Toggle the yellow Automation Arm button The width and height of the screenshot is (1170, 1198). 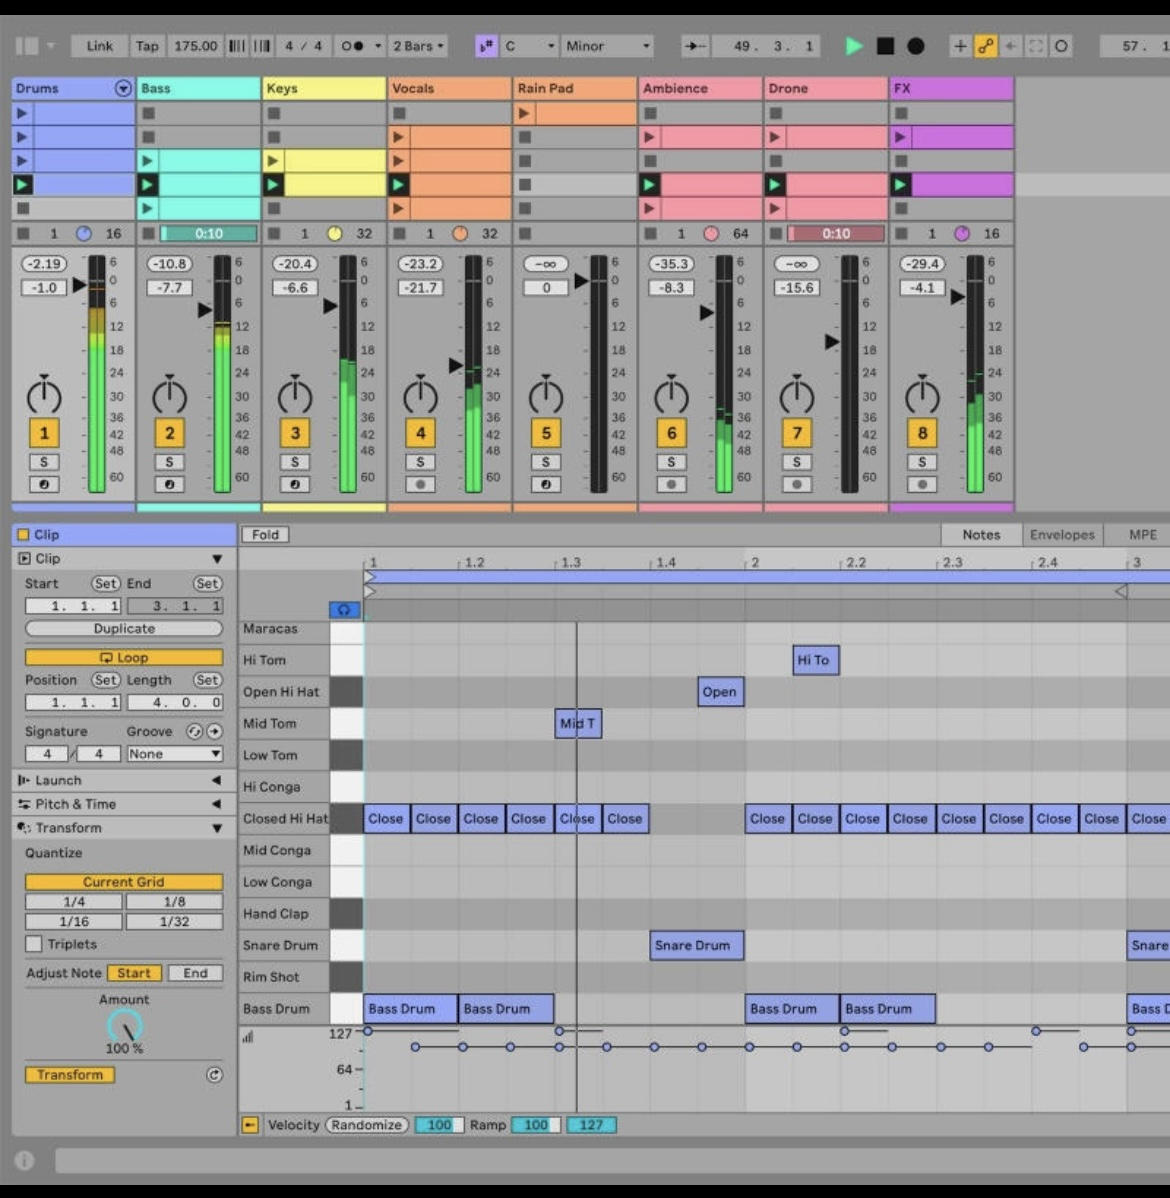[986, 46]
